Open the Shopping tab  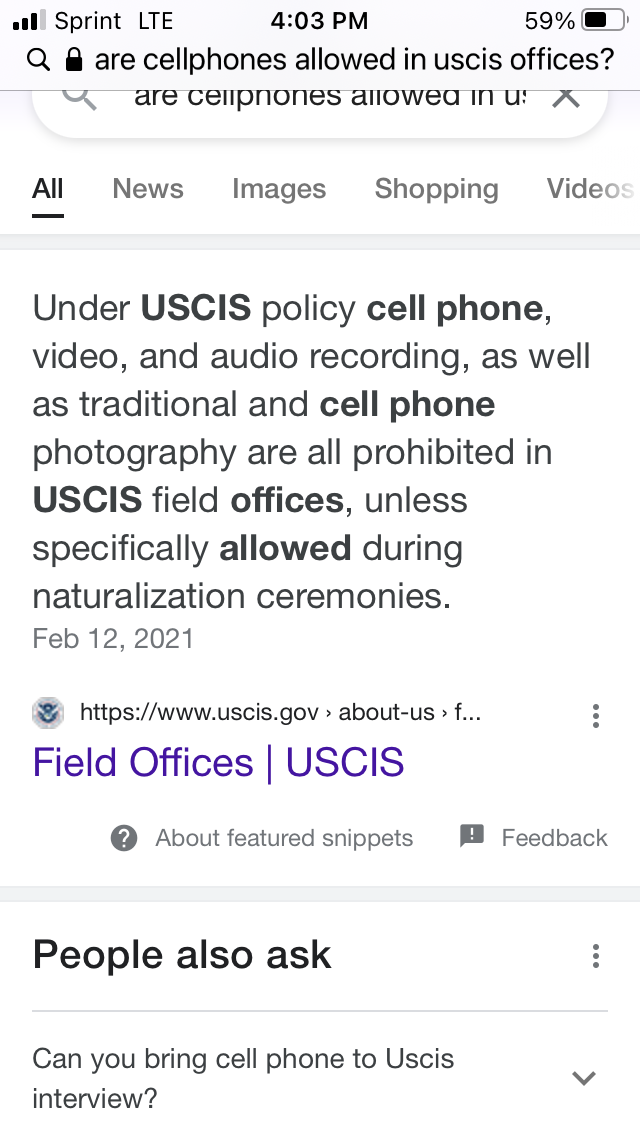[x=436, y=189]
